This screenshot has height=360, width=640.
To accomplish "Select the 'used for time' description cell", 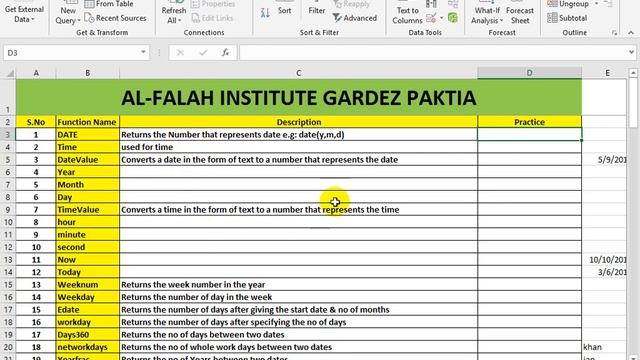I will tap(298, 147).
